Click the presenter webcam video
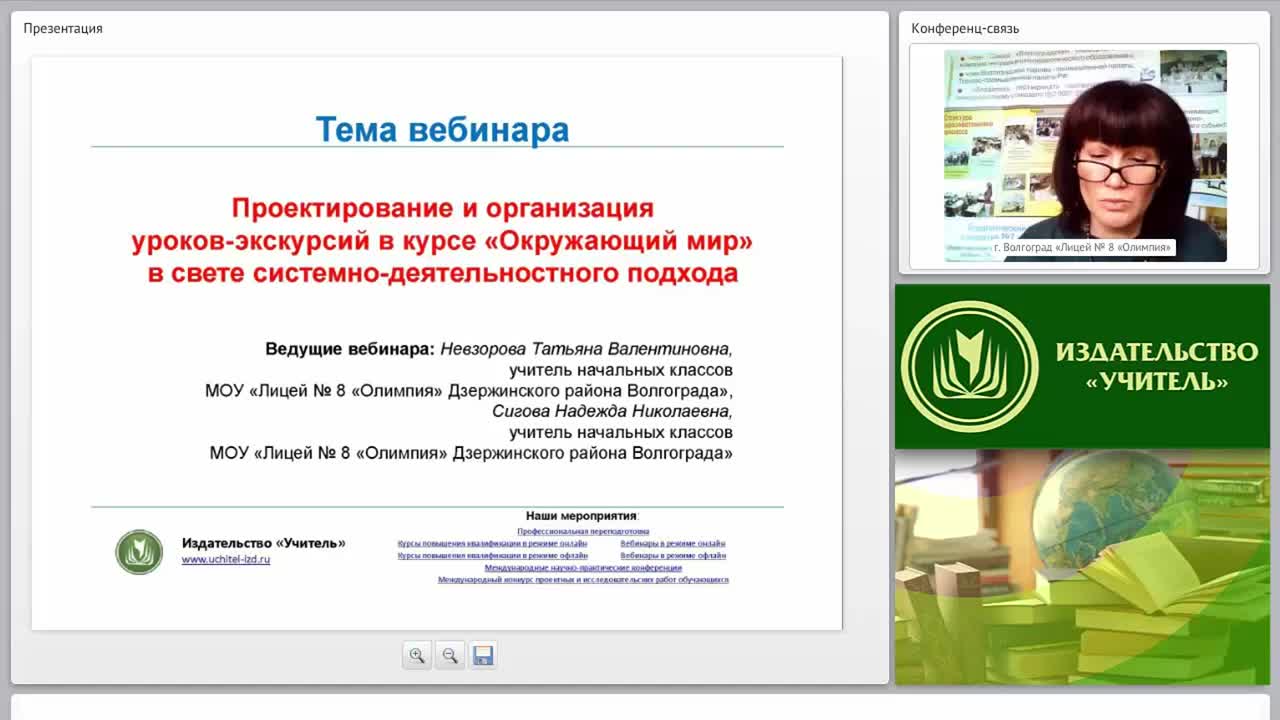This screenshot has width=1280, height=720. pyautogui.click(x=1085, y=156)
